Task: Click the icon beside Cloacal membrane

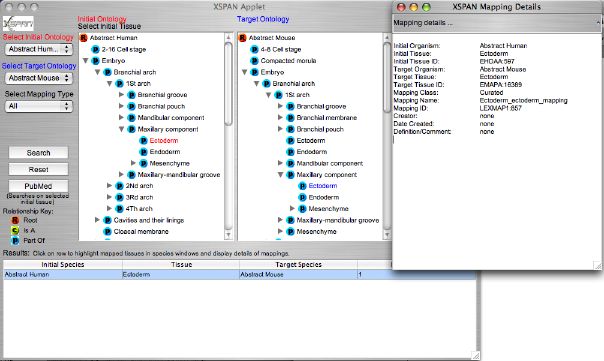Action: coord(107,232)
